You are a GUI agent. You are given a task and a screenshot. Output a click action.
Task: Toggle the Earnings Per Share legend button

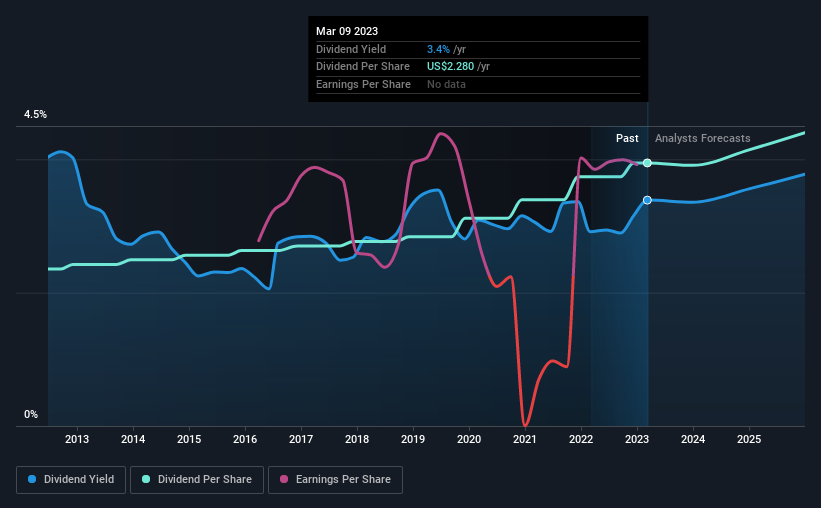[335, 480]
